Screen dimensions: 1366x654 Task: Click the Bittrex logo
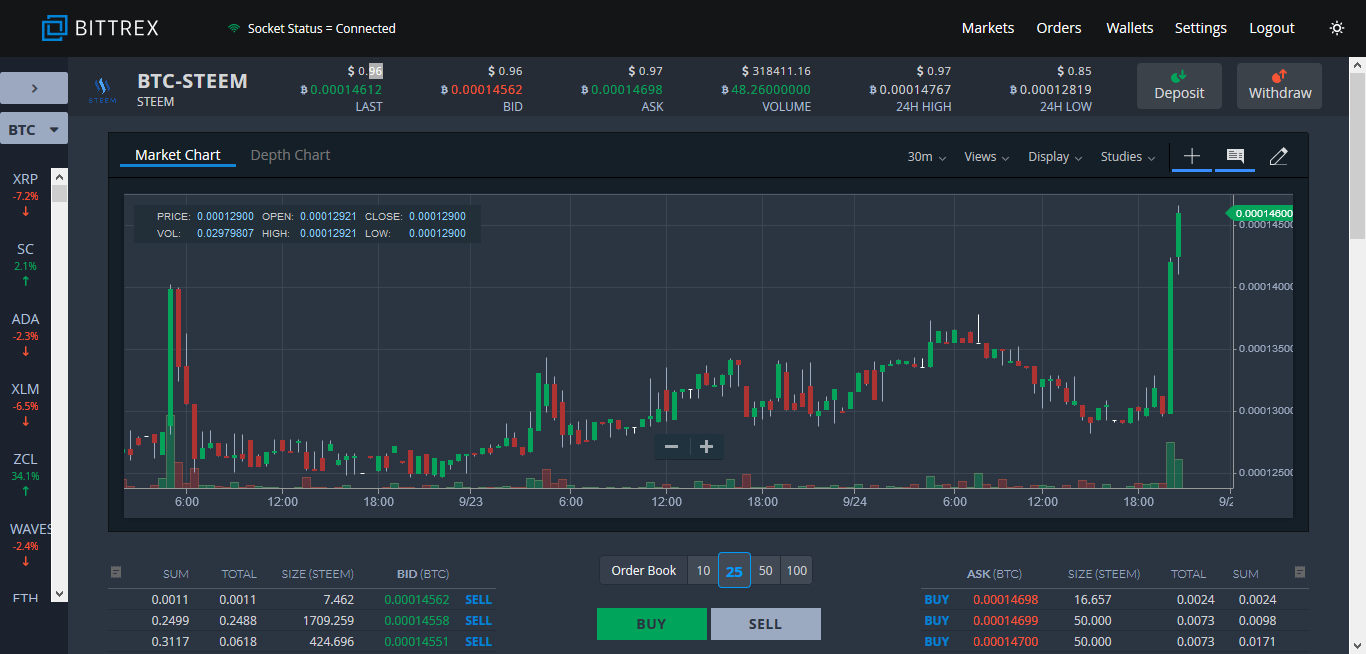[100, 28]
